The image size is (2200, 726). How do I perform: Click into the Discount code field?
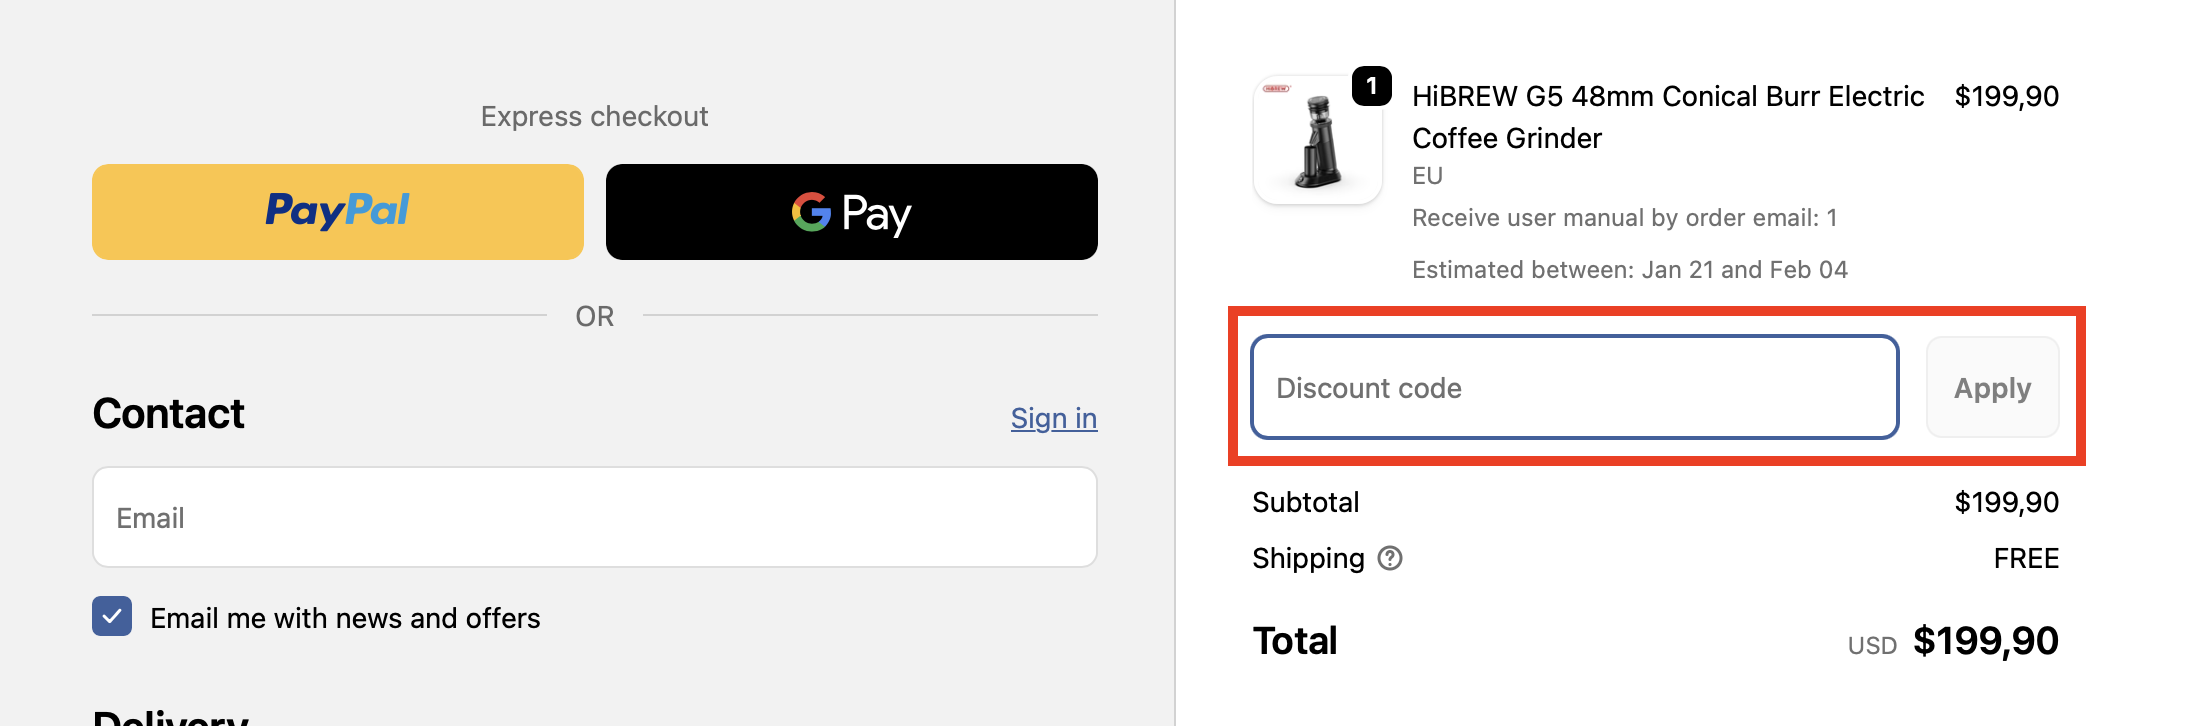point(1574,388)
